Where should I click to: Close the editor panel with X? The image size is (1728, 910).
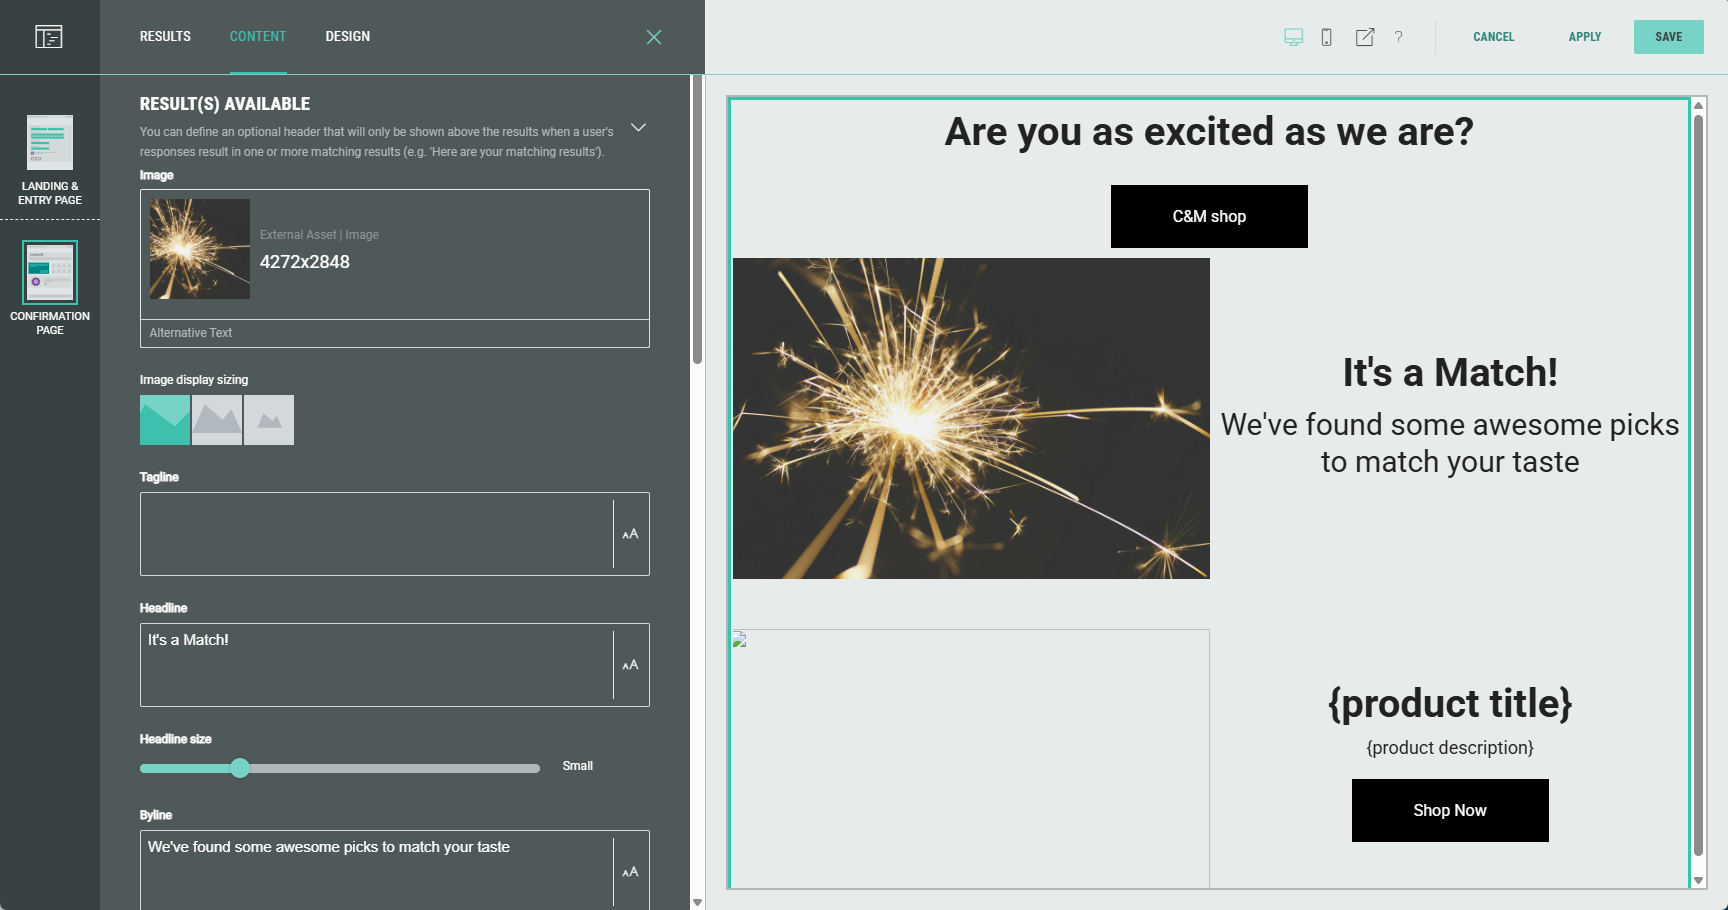click(x=654, y=37)
